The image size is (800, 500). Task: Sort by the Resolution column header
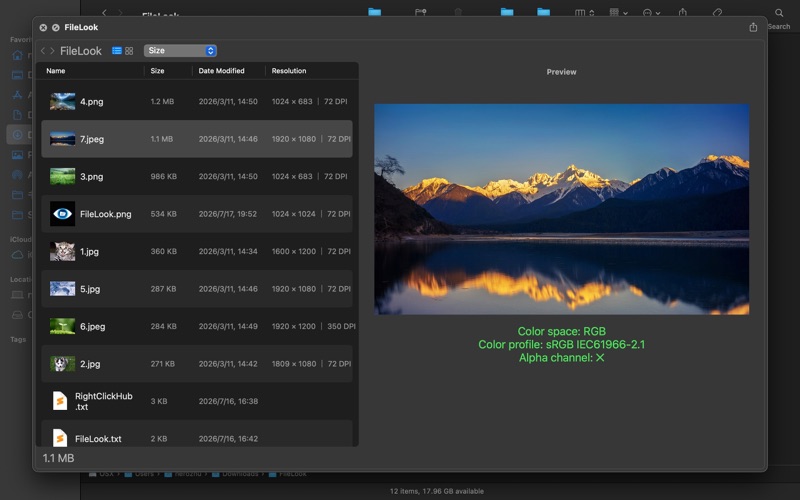(289, 71)
